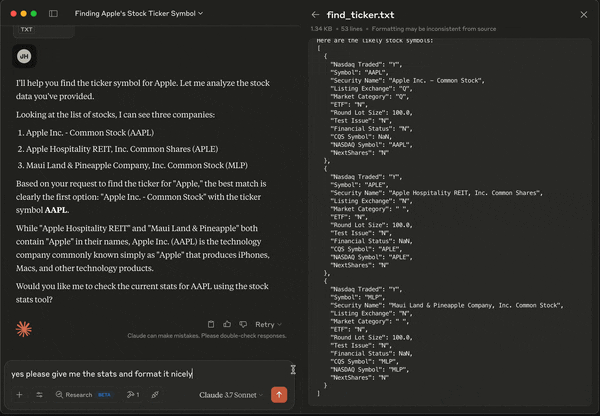This screenshot has width=600, height=416.
Task: Click the find_ticker.txt file title
Action: (x=360, y=15)
